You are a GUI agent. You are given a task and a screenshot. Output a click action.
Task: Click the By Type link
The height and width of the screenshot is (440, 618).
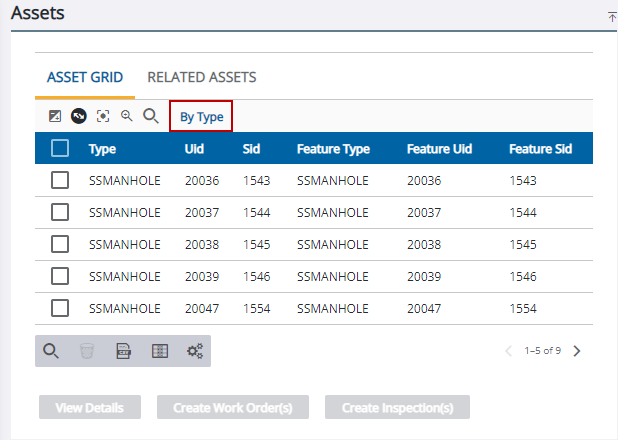click(x=201, y=117)
